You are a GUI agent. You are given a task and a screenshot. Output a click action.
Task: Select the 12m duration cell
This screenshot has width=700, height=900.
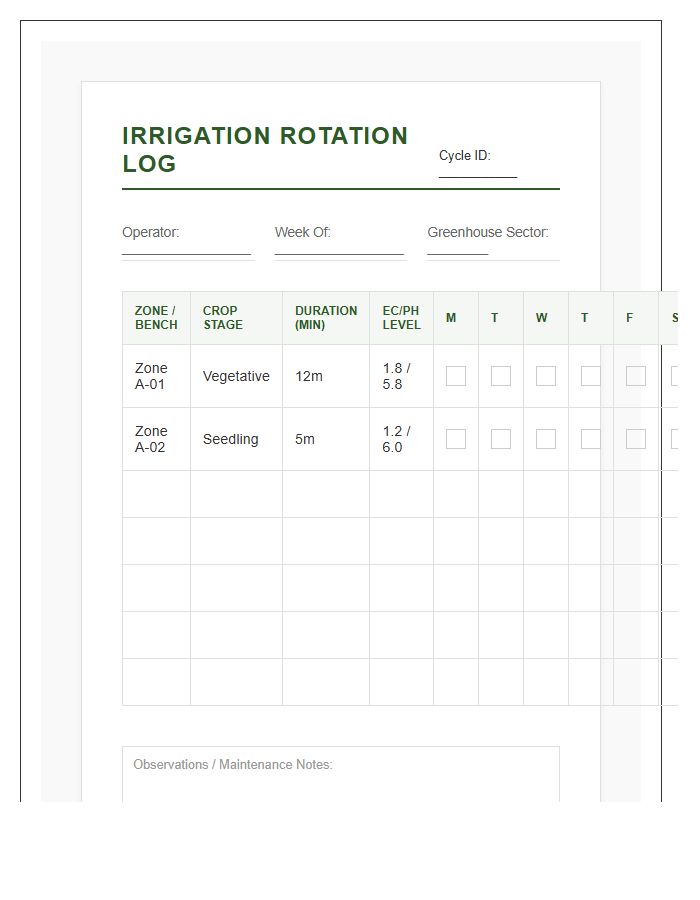(326, 376)
